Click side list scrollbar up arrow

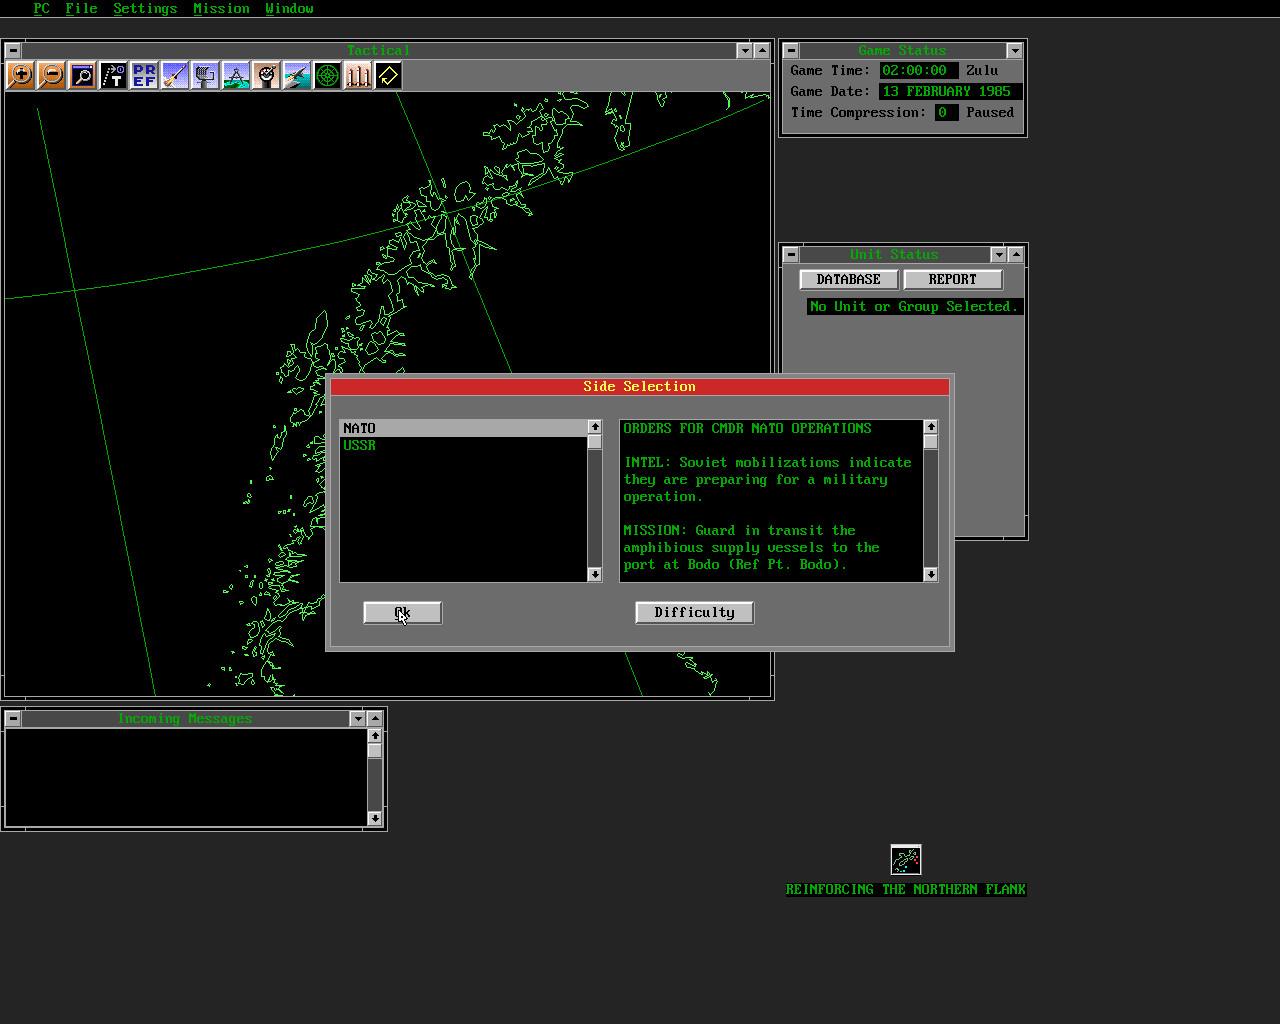pos(595,427)
